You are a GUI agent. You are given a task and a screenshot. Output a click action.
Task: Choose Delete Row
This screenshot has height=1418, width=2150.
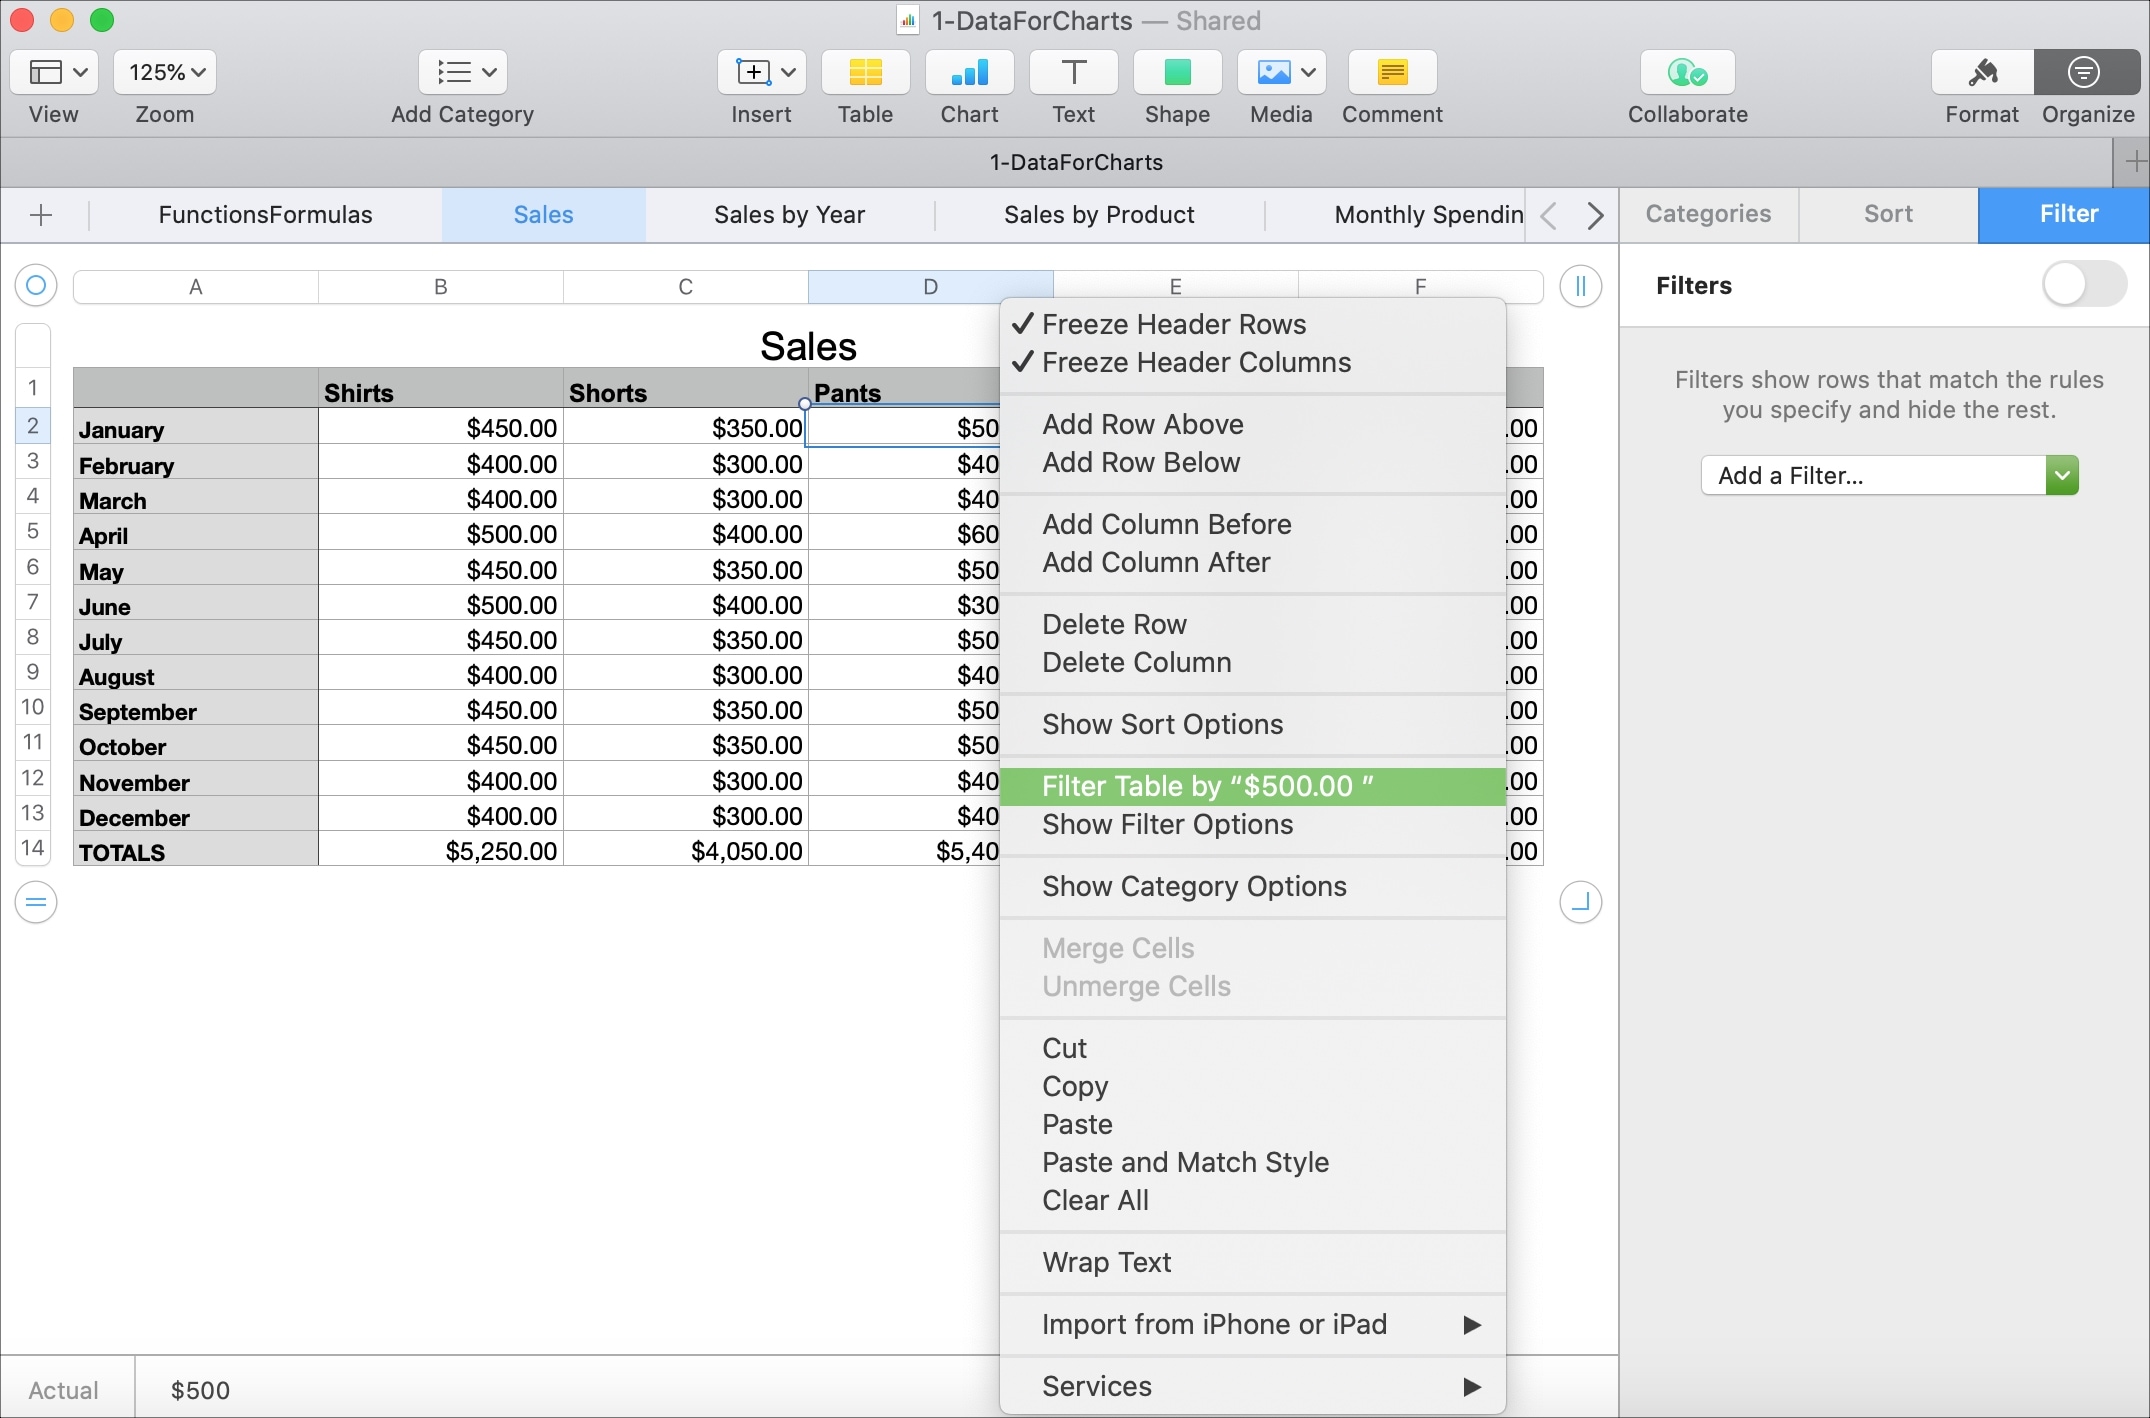coord(1252,624)
